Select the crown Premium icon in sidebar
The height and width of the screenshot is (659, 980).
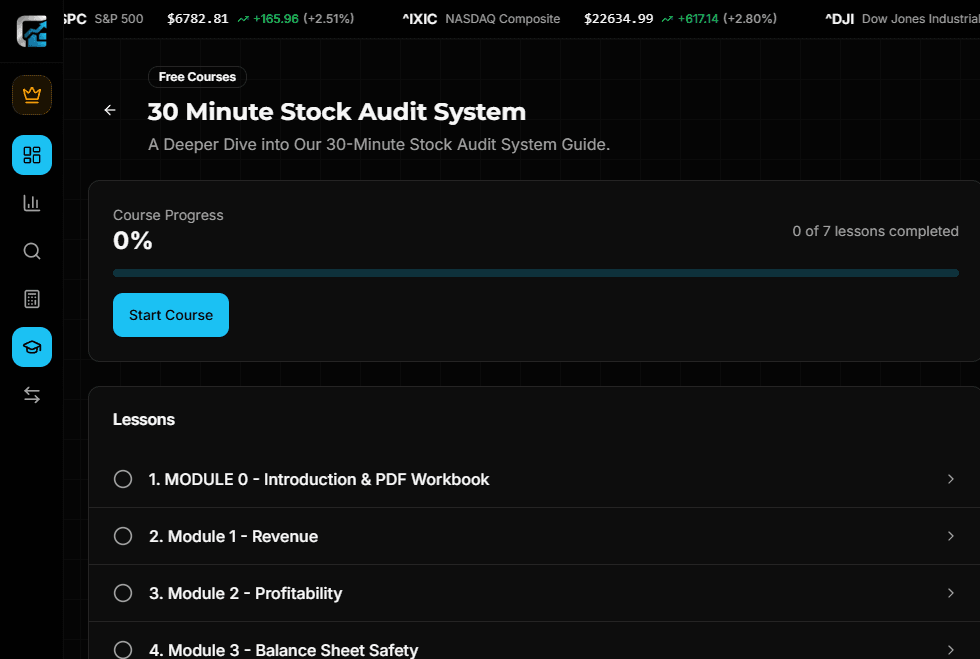31,95
